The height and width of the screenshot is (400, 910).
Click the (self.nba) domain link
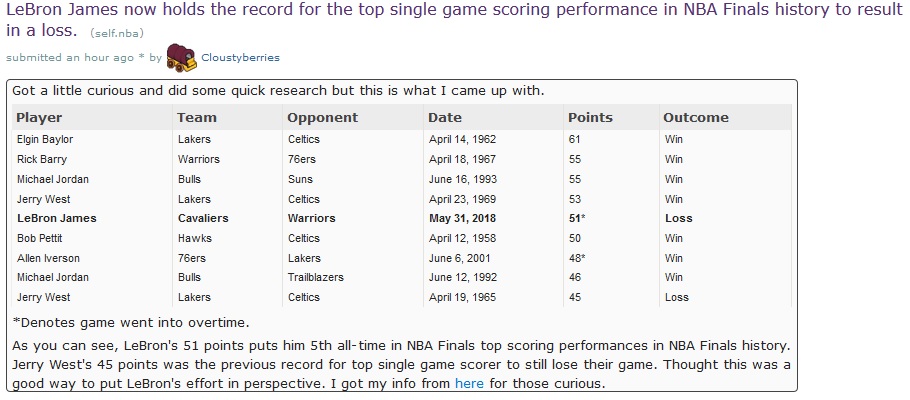(x=103, y=34)
